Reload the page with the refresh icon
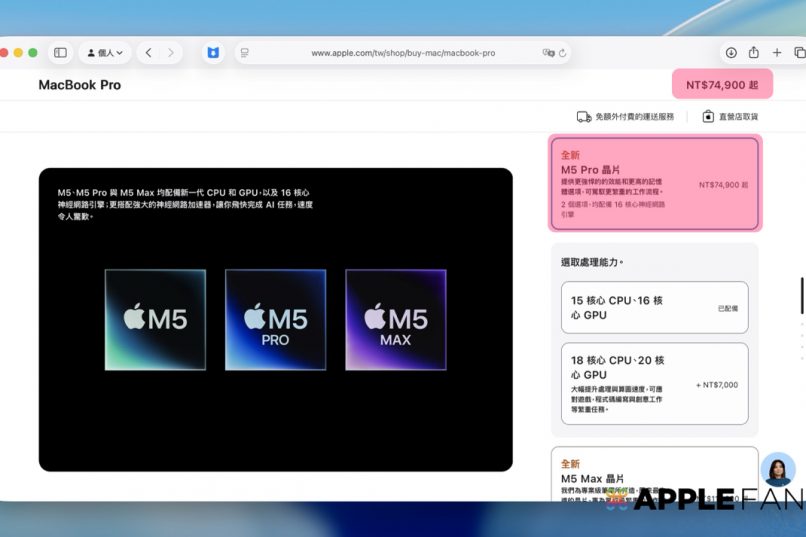This screenshot has height=537, width=806. (x=562, y=53)
